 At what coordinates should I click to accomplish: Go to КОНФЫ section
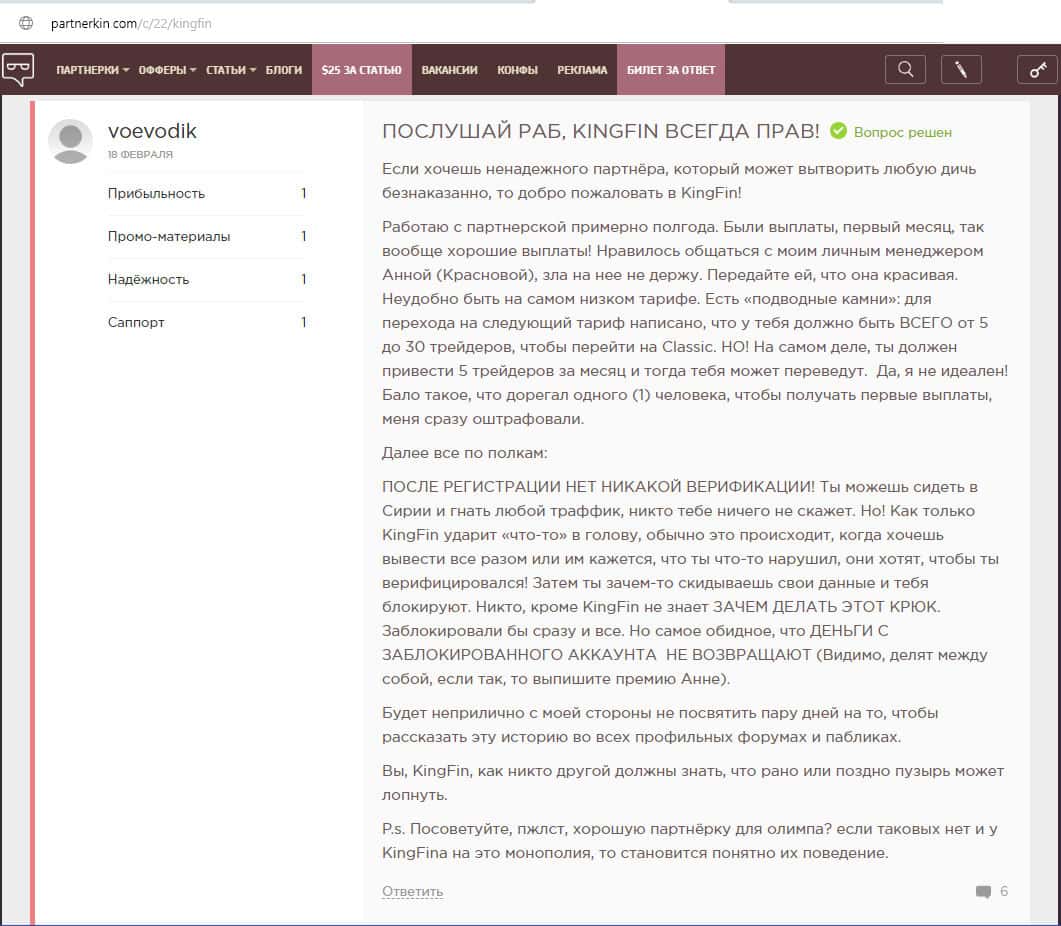(x=517, y=70)
